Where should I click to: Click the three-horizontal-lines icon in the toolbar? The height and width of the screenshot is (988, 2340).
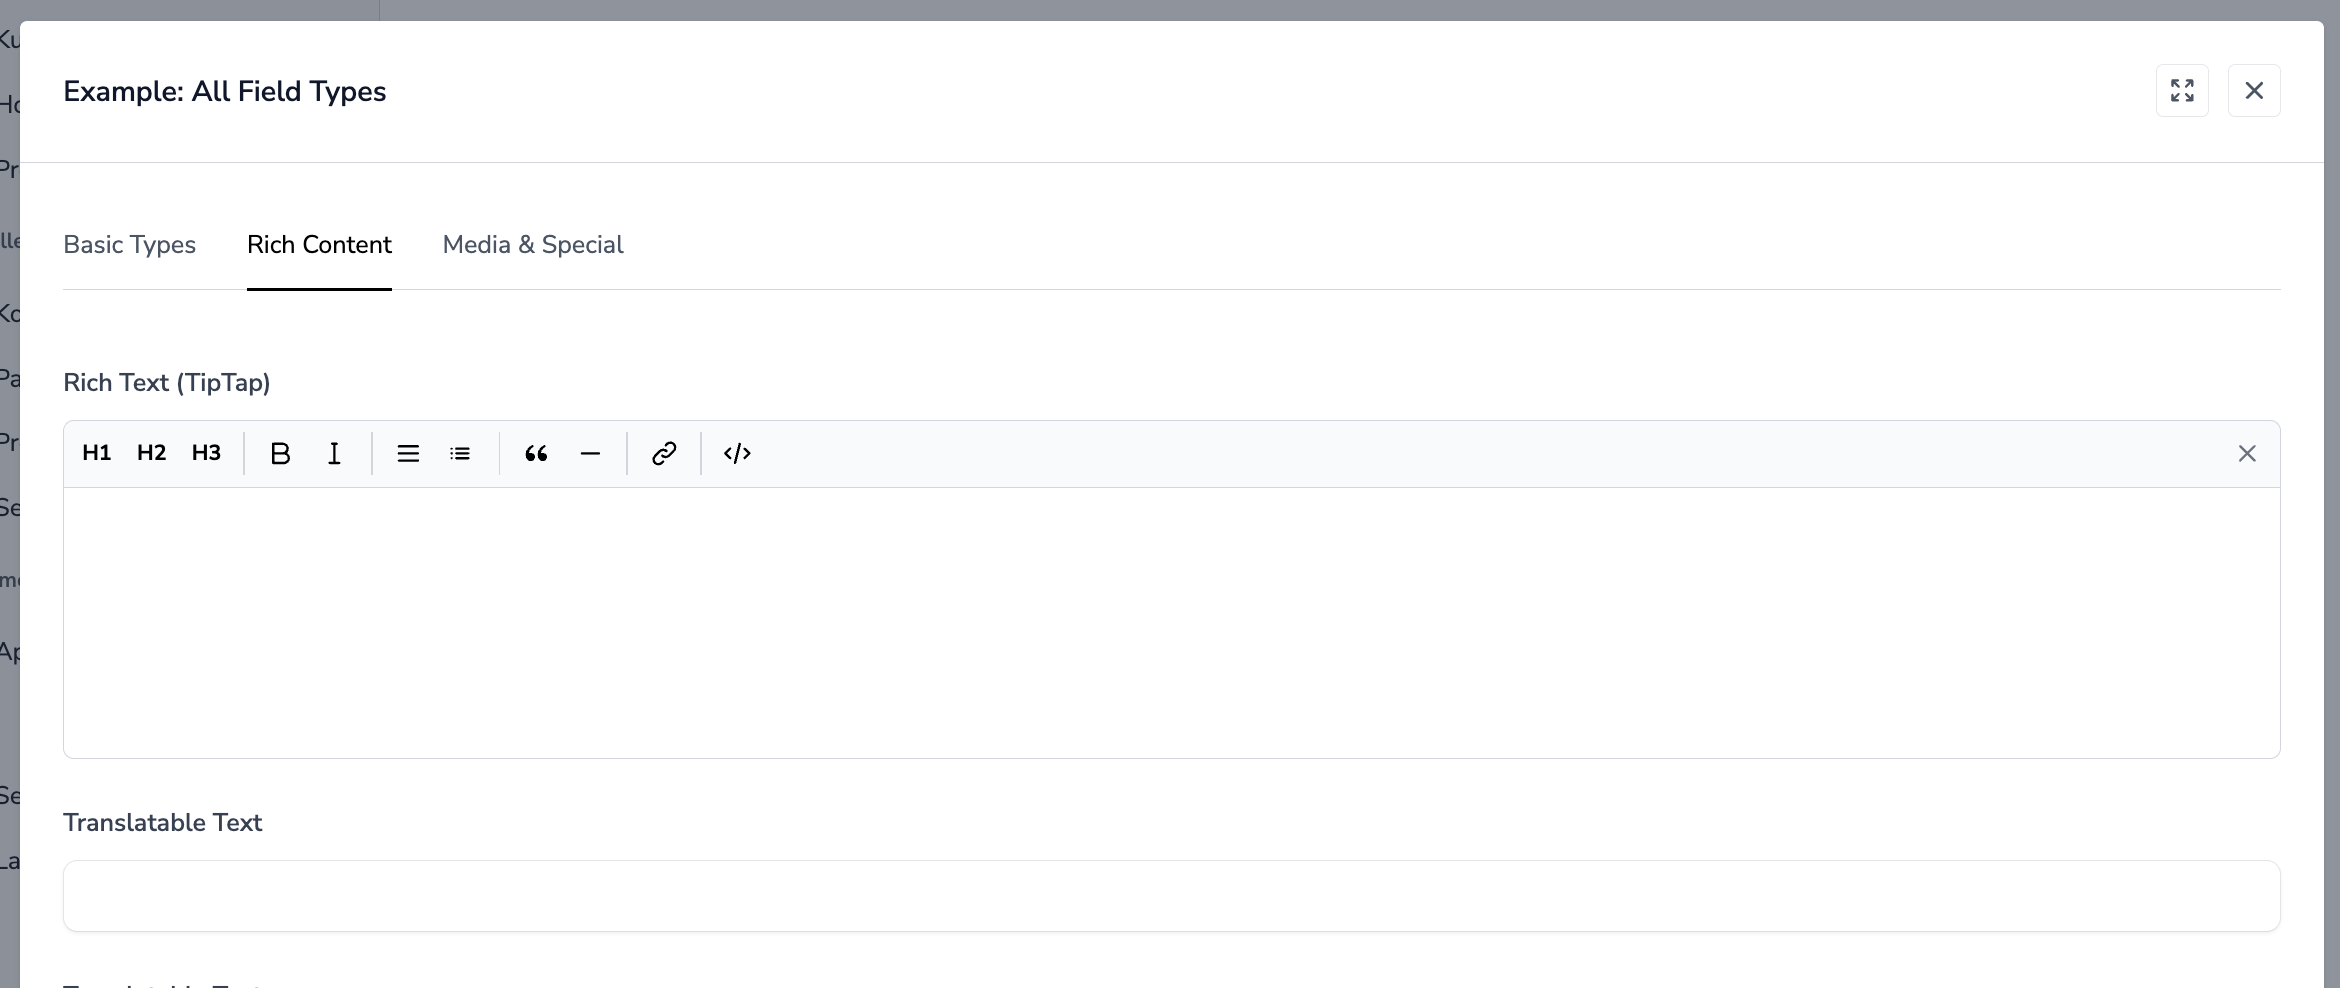coord(408,454)
